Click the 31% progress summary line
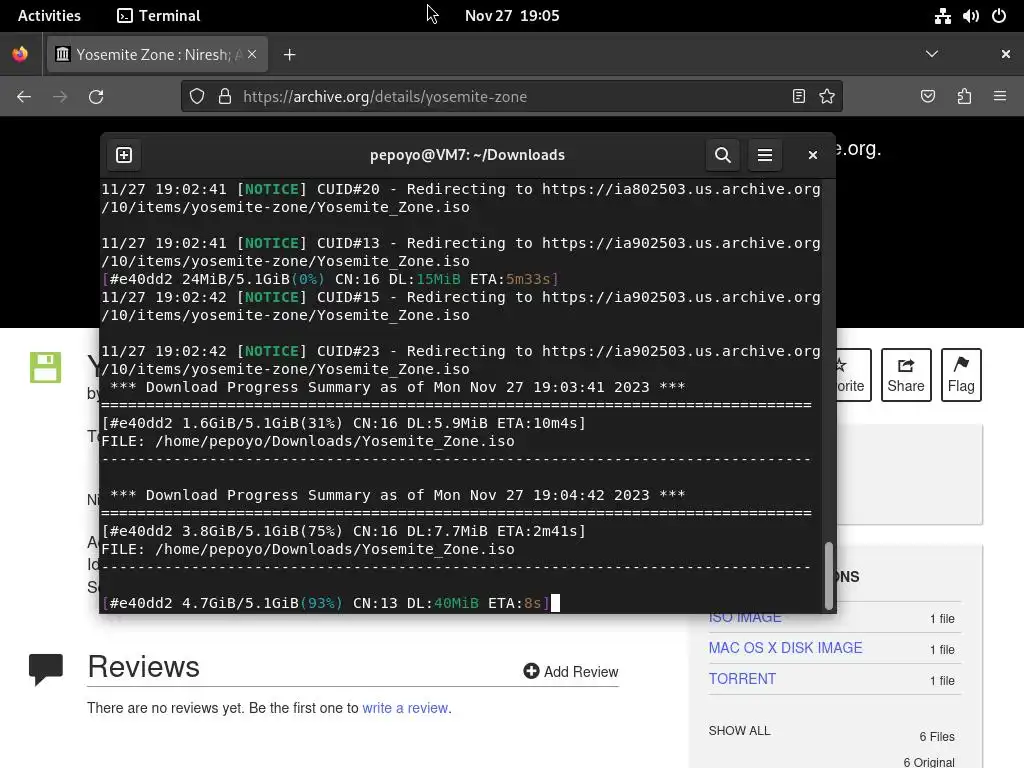Screen dimensions: 1024x768 [x=344, y=423]
